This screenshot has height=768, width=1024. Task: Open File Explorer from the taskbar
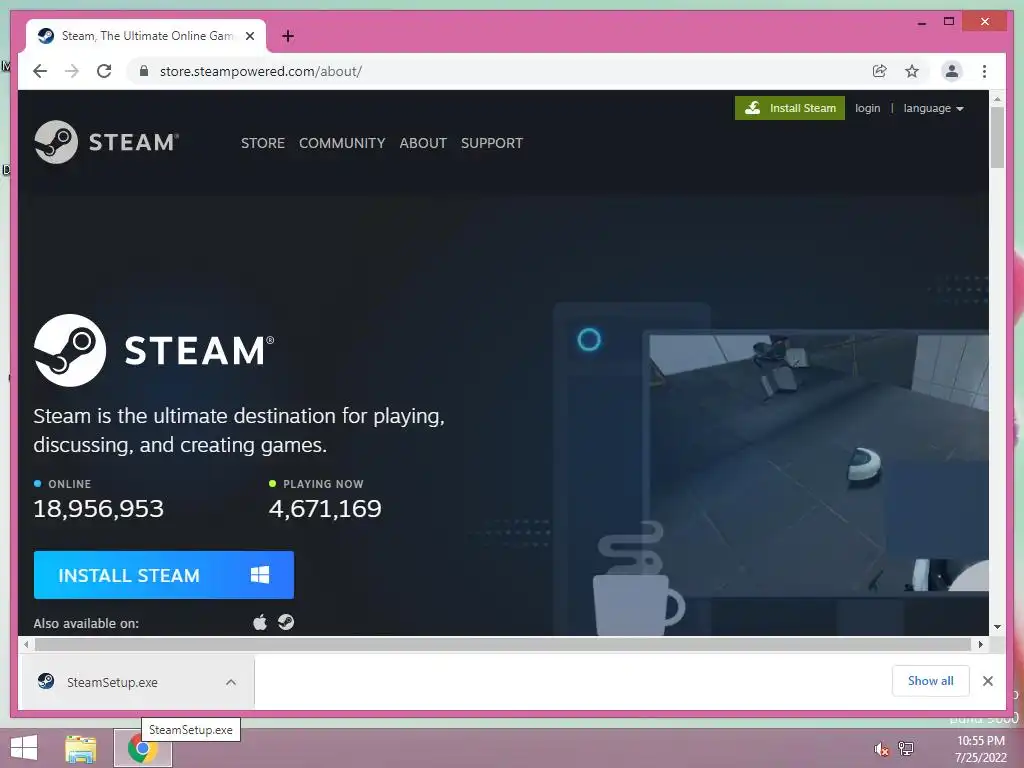pos(81,748)
